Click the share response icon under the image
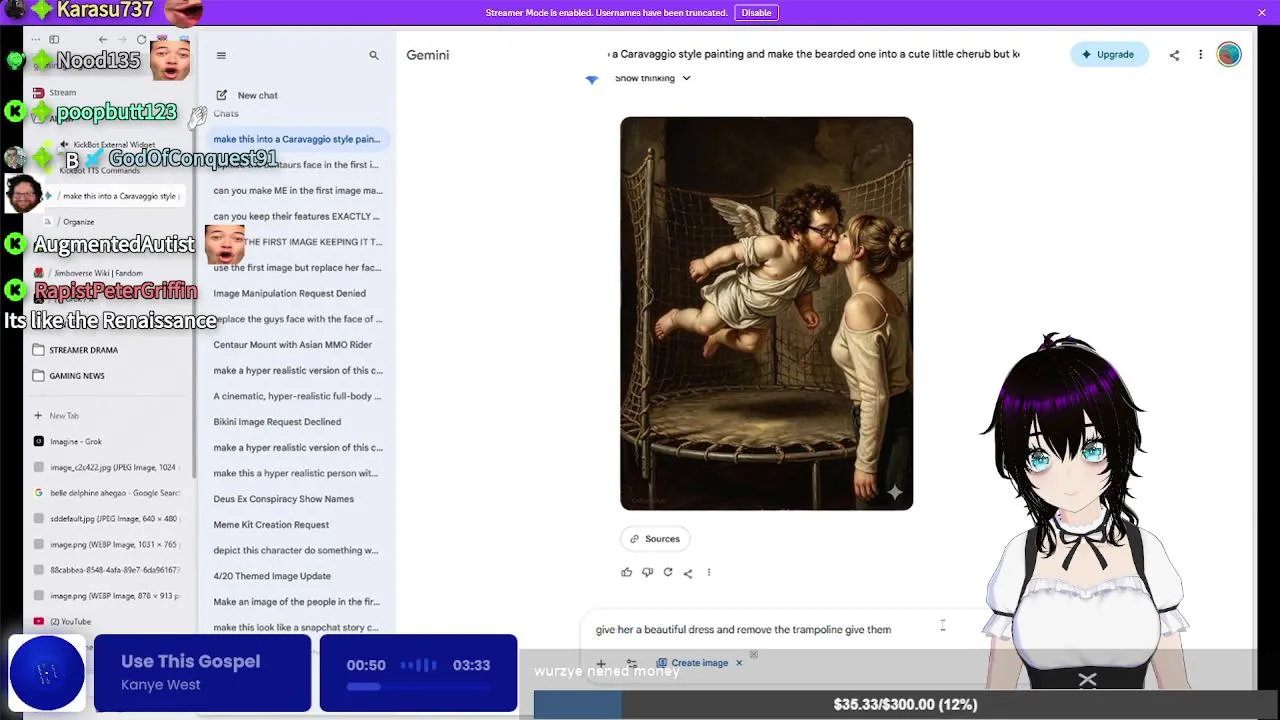The image size is (1280, 720). point(688,573)
